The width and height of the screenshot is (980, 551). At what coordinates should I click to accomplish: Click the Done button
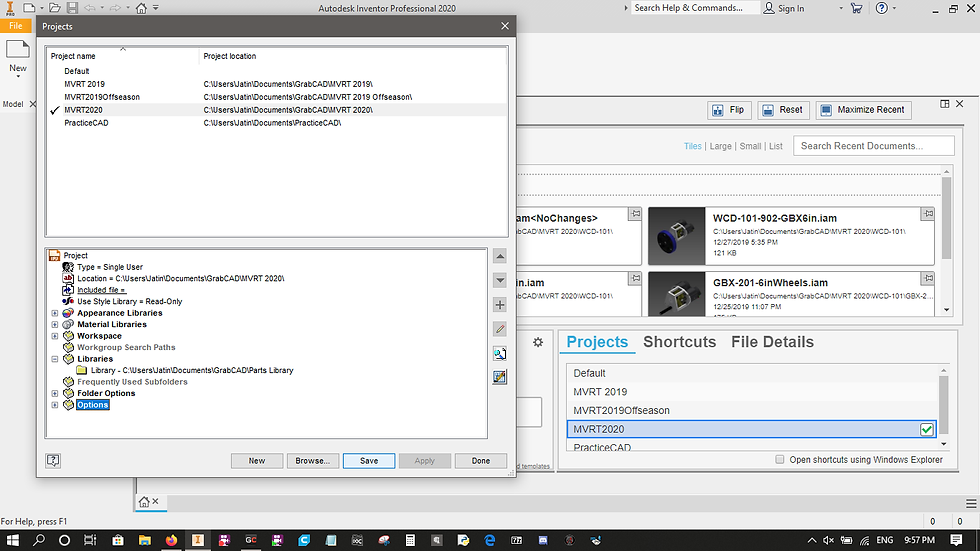tap(481, 461)
